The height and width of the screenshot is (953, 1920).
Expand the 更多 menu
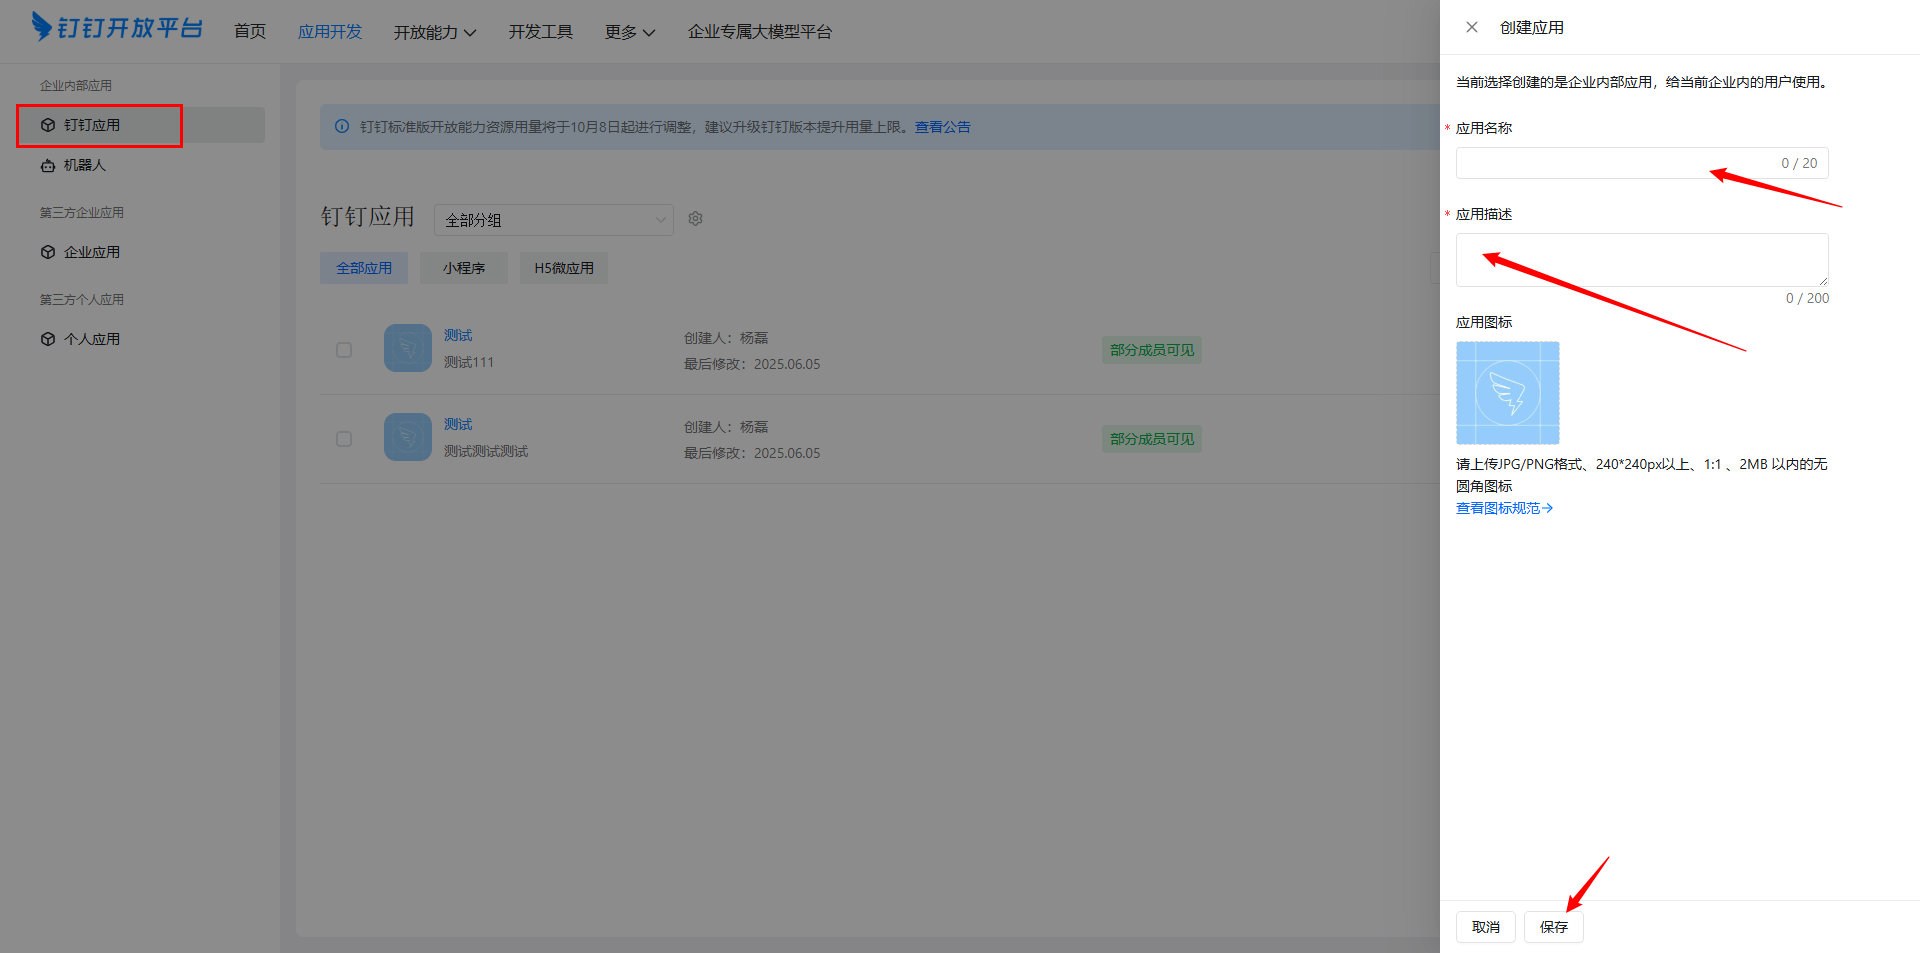click(629, 32)
